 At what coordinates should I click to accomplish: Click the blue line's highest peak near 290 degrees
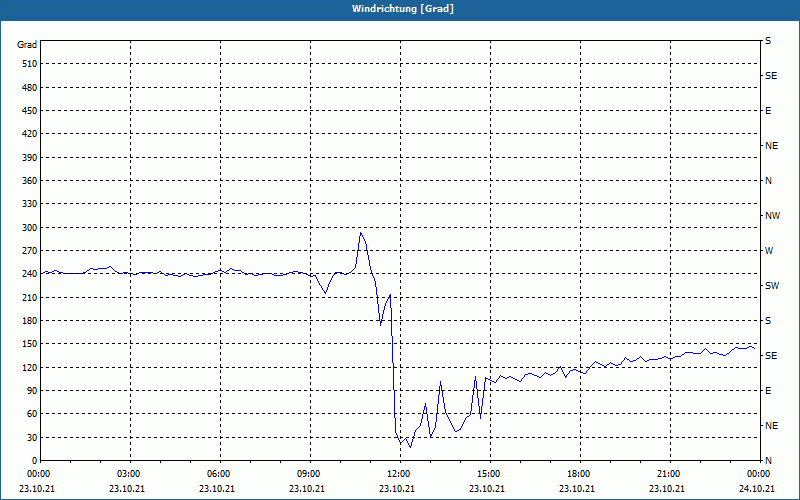(360, 233)
